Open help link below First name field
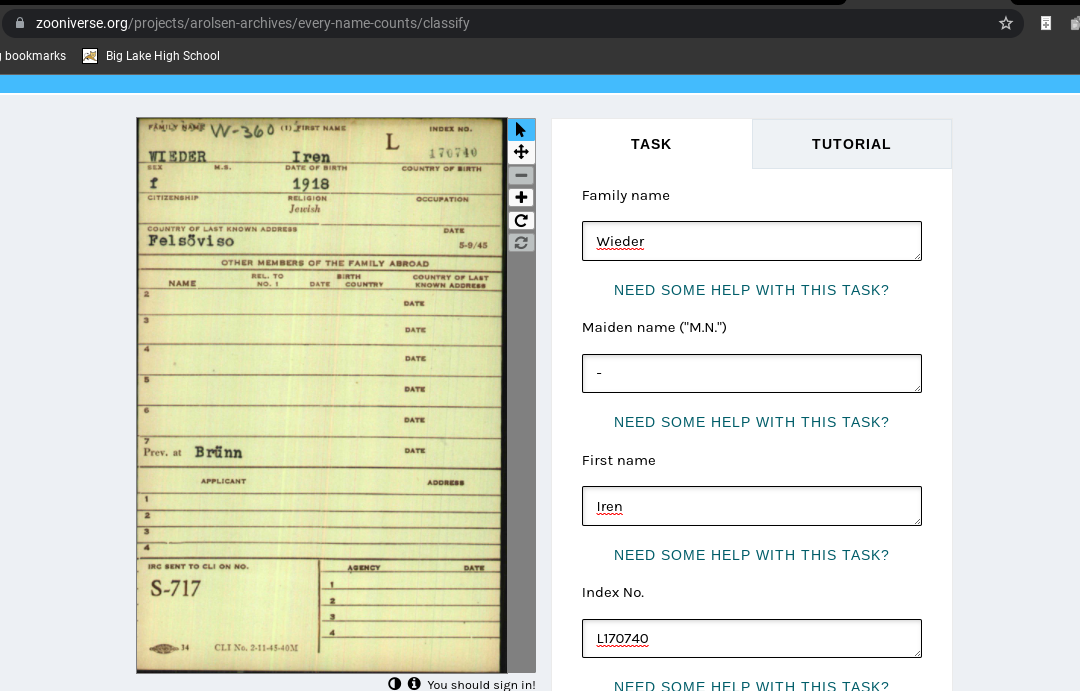 (751, 555)
